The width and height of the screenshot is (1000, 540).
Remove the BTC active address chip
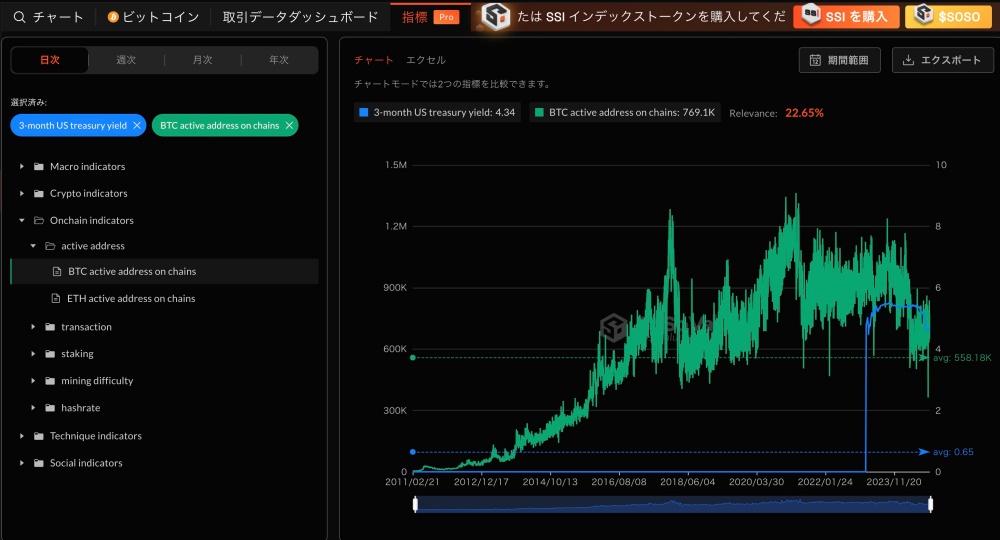[289, 125]
